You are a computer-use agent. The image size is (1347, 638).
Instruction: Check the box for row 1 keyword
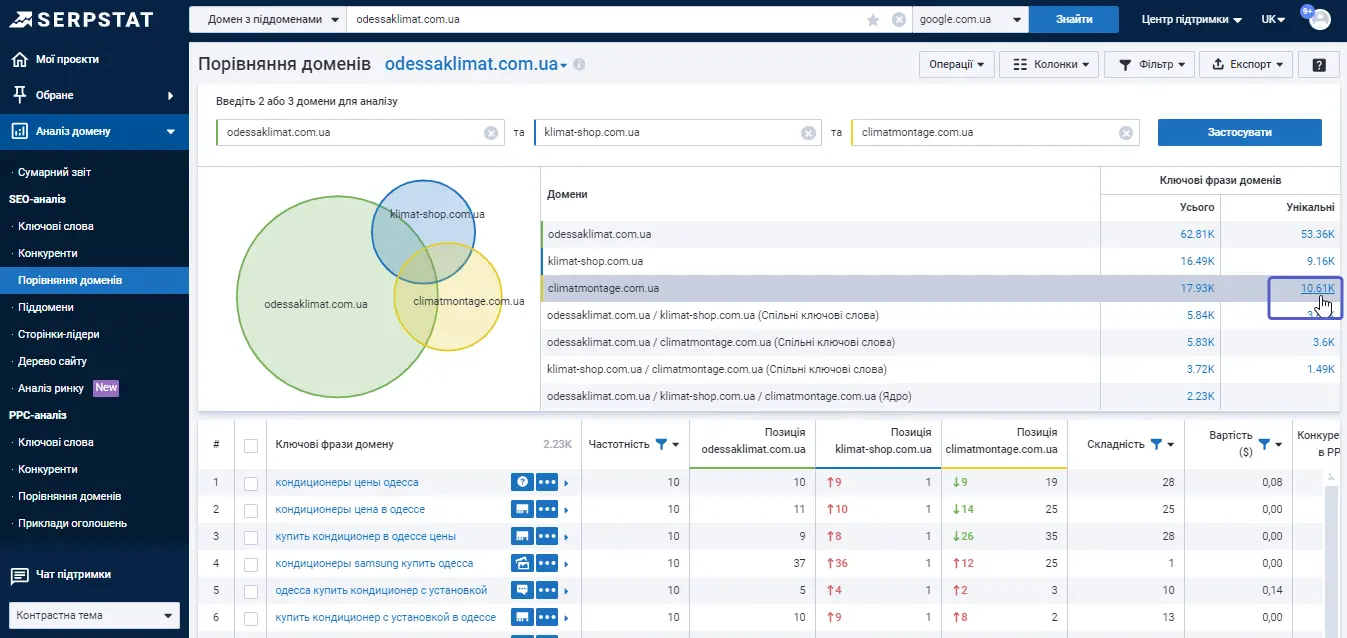(x=251, y=483)
